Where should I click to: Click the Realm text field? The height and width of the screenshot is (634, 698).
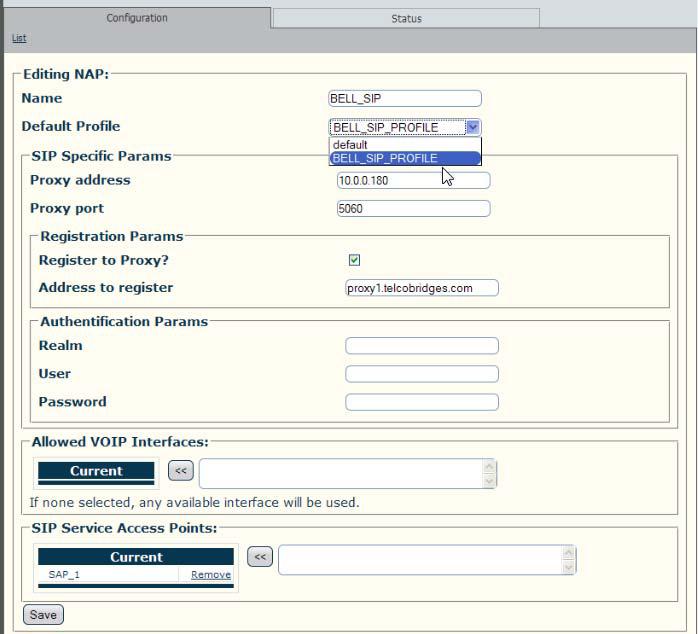422,345
